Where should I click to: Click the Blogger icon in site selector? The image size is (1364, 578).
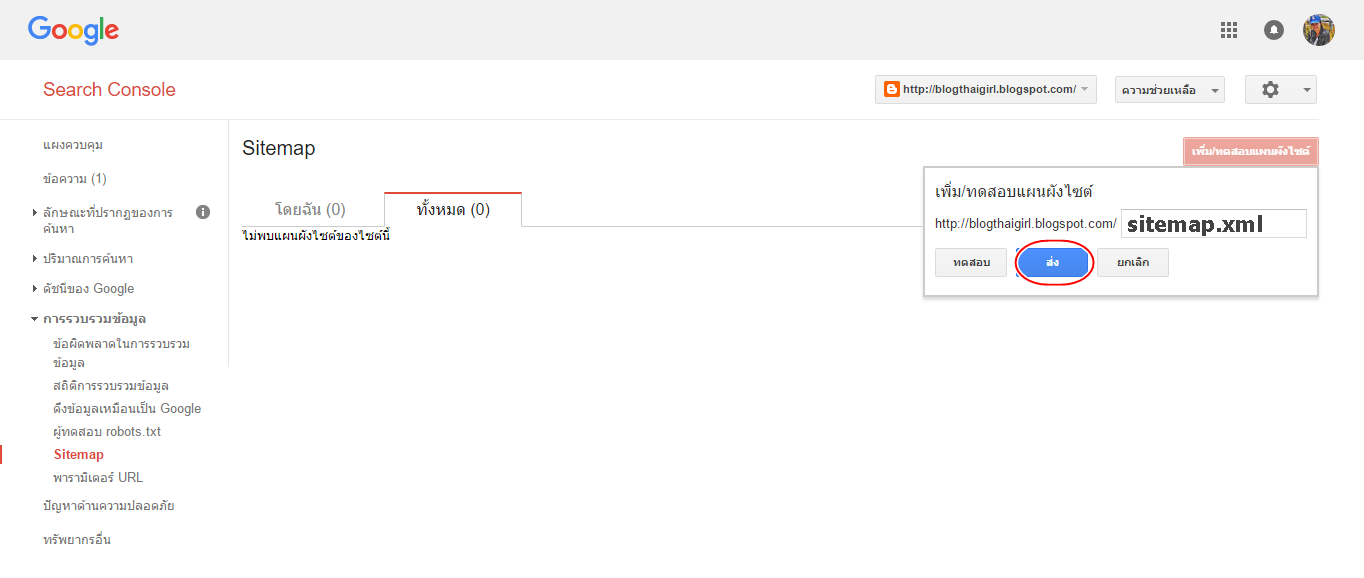click(891, 89)
